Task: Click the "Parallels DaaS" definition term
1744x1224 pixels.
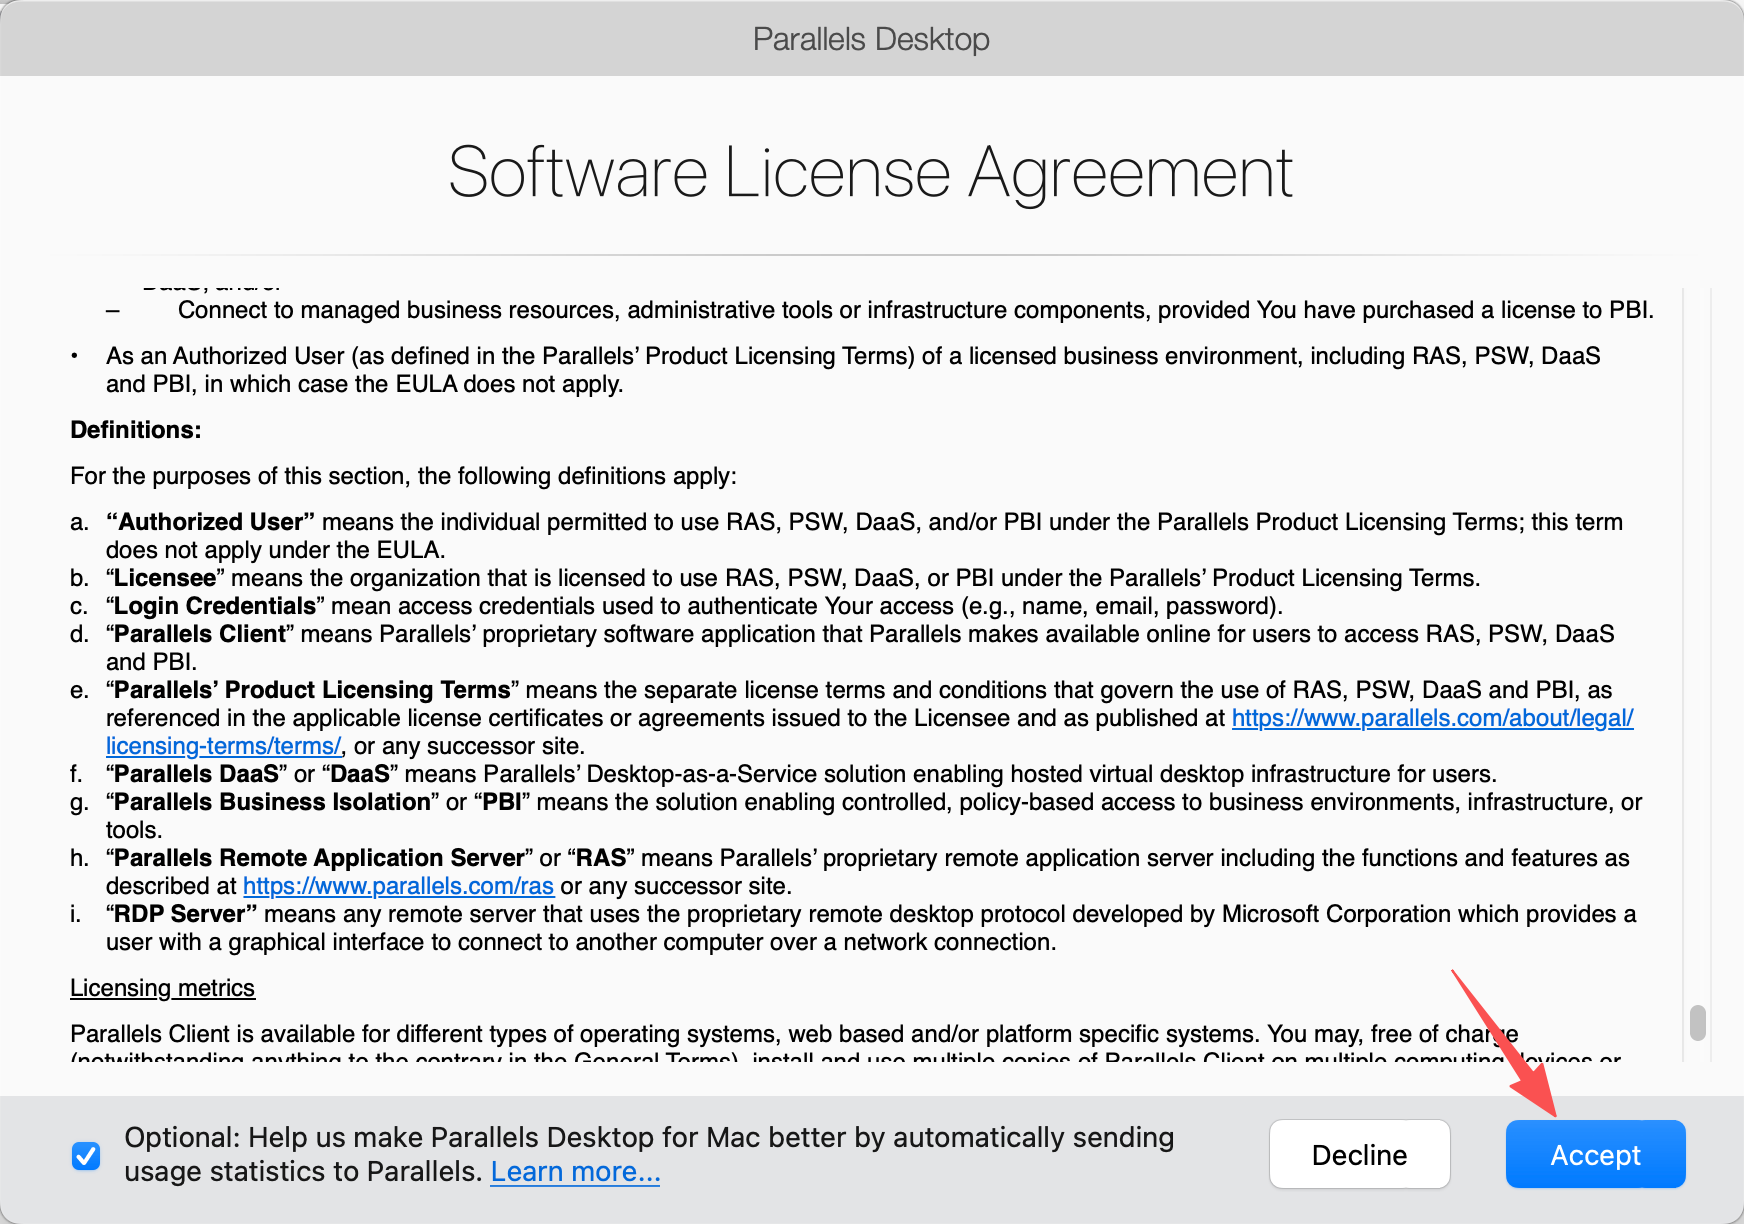Action: pyautogui.click(x=196, y=774)
